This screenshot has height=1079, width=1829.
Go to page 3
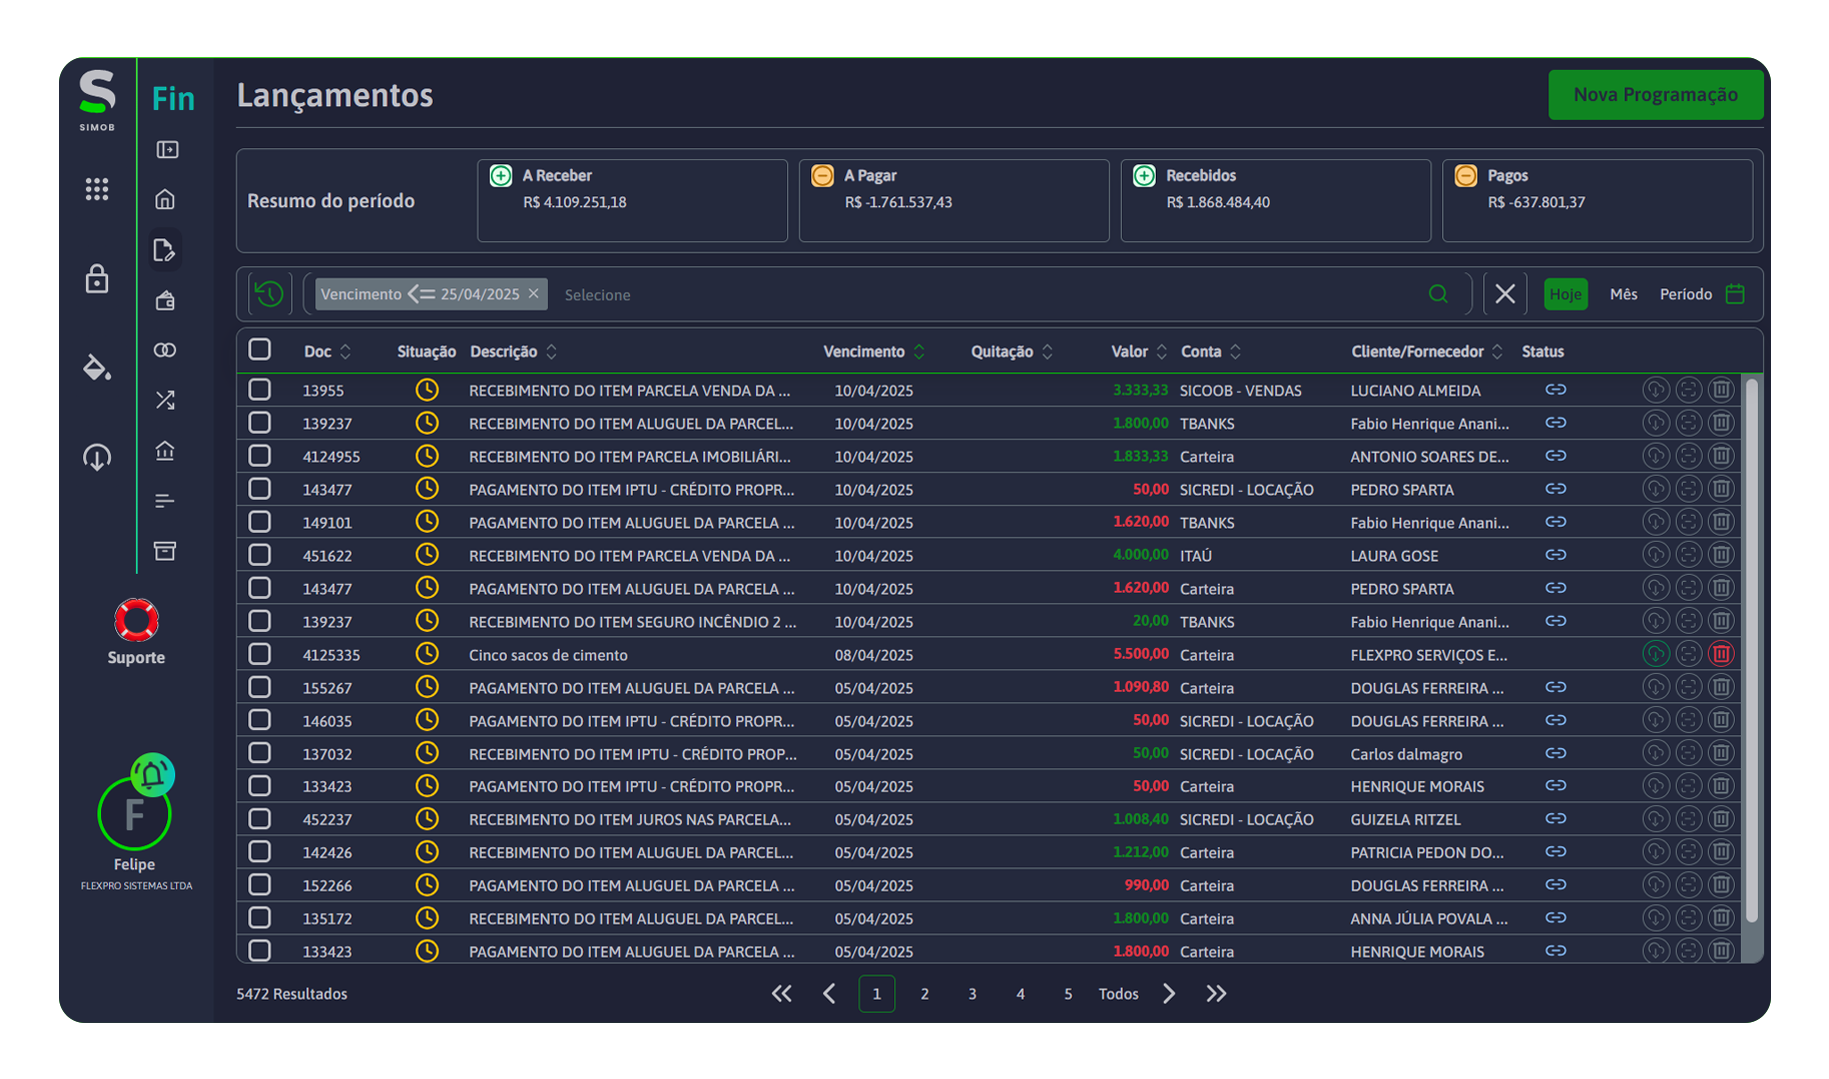(x=972, y=994)
